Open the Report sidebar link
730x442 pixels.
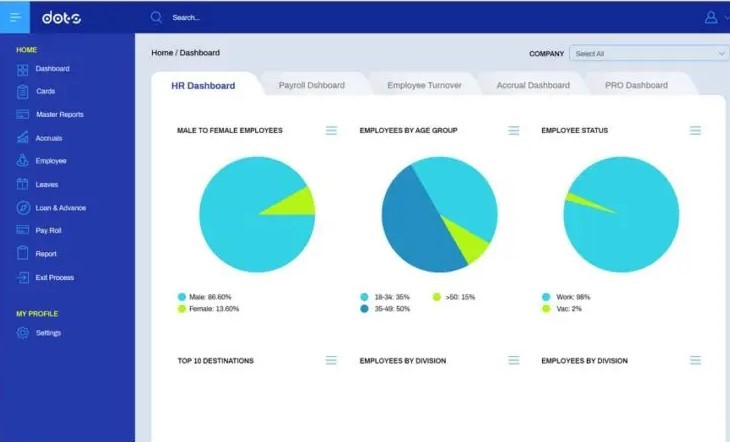pyautogui.click(x=46, y=254)
